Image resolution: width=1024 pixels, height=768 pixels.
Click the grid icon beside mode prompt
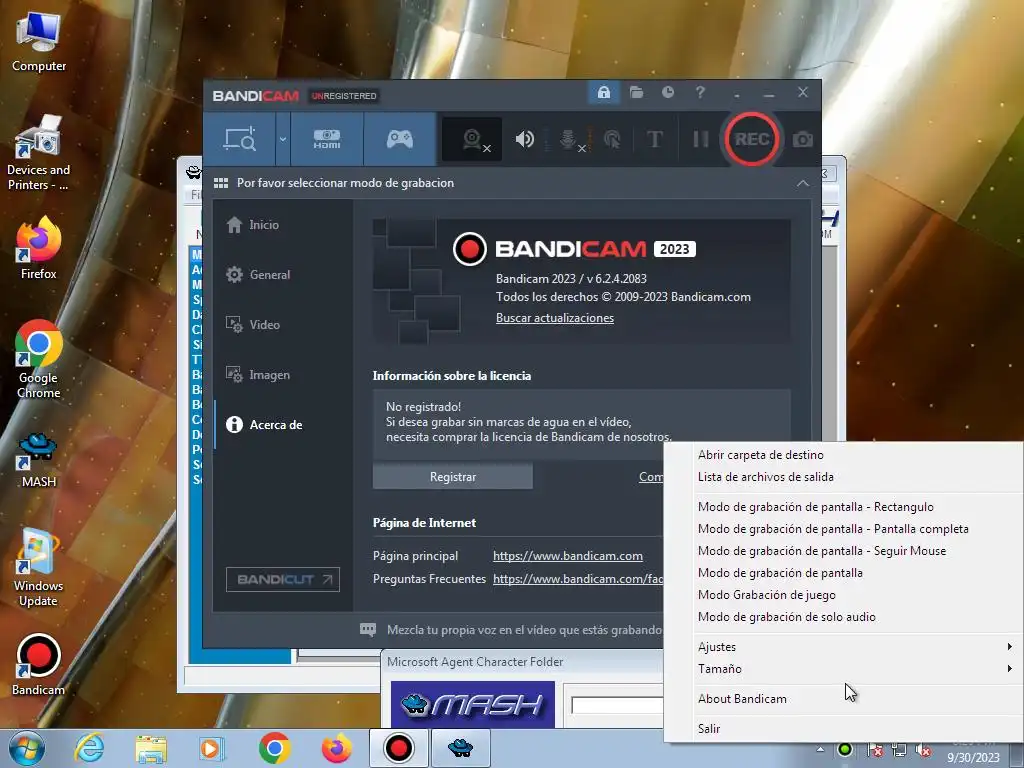pos(221,183)
